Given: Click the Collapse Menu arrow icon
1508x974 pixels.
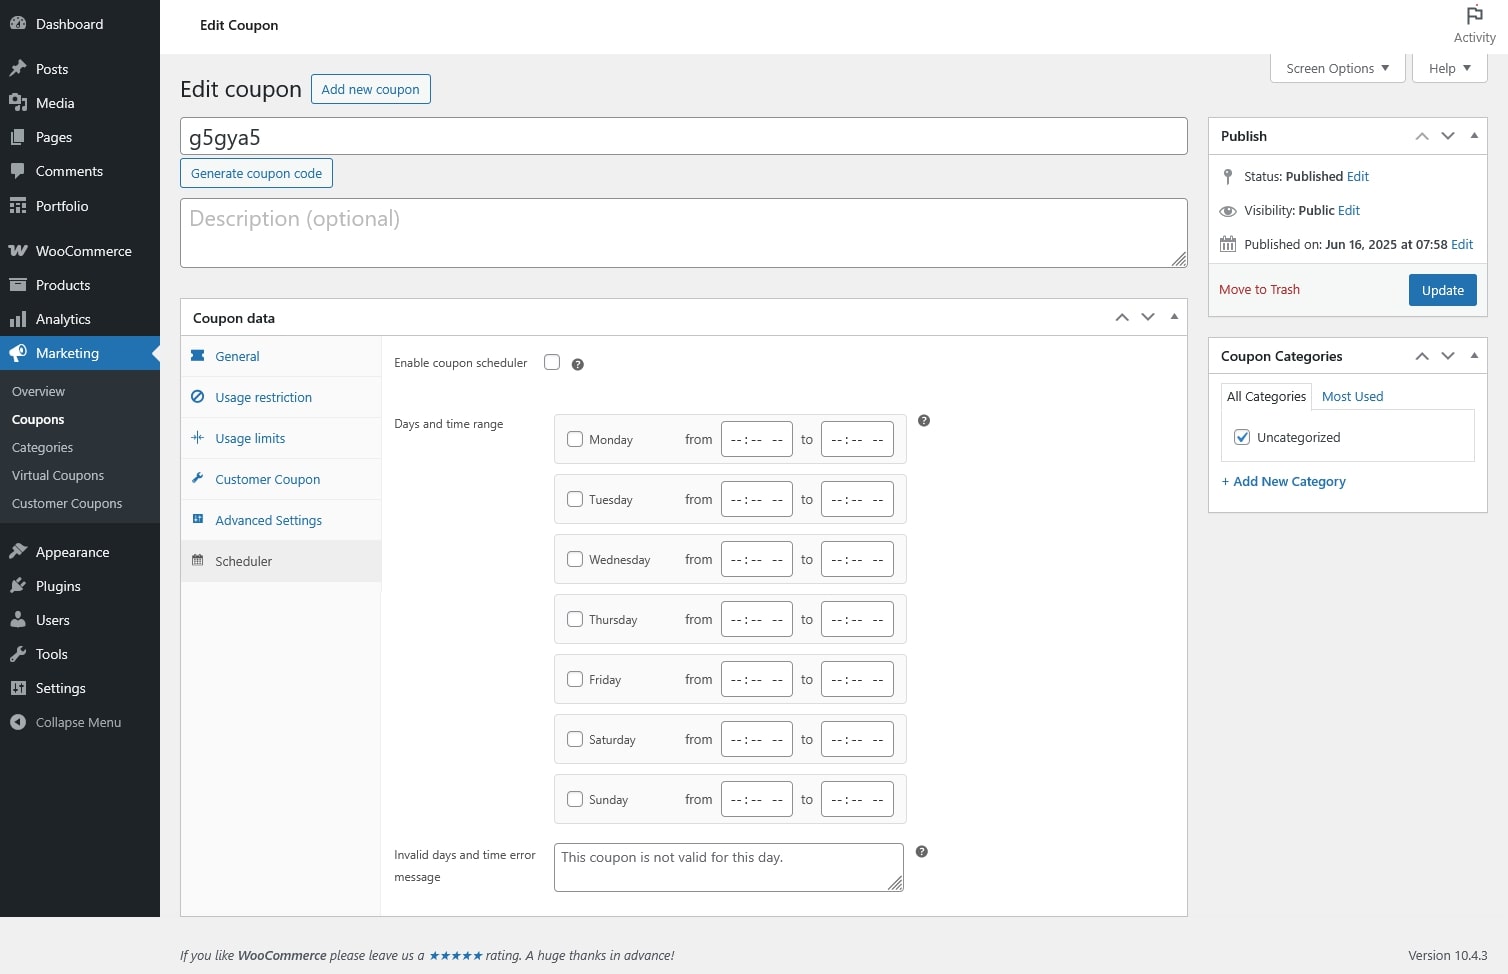Looking at the screenshot, I should point(18,722).
